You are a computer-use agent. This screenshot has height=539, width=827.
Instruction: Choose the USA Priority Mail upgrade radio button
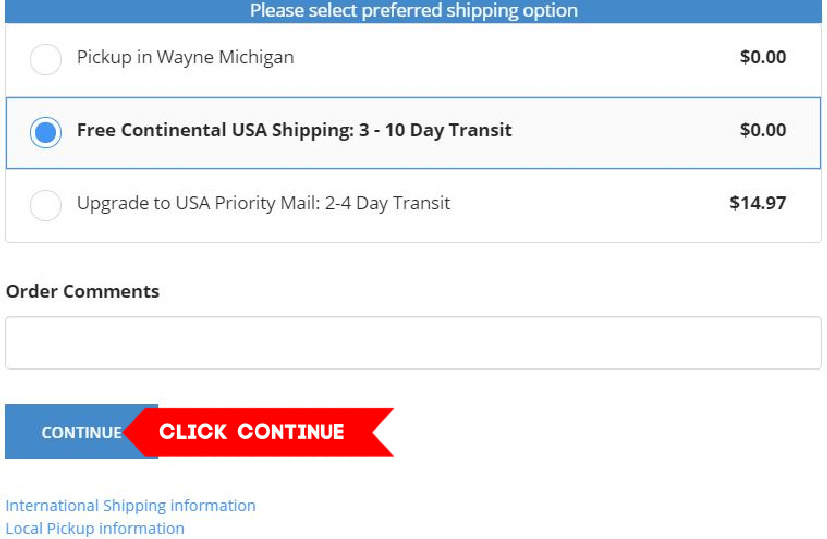tap(46, 205)
